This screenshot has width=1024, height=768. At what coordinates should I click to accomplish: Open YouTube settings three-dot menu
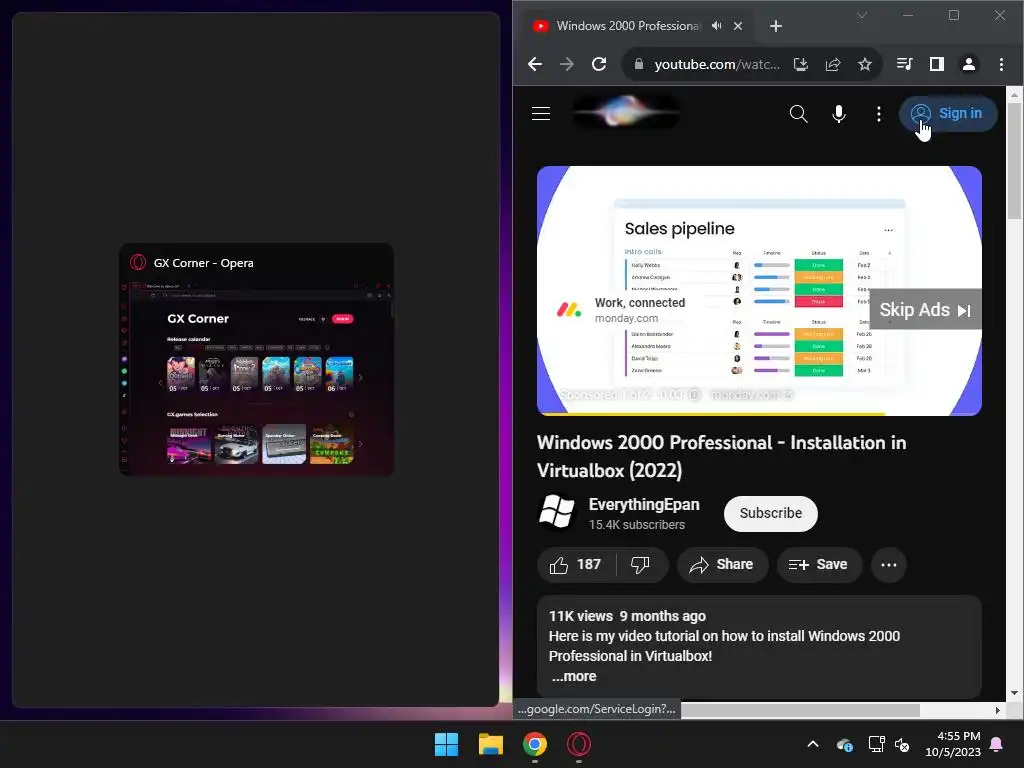tap(878, 114)
